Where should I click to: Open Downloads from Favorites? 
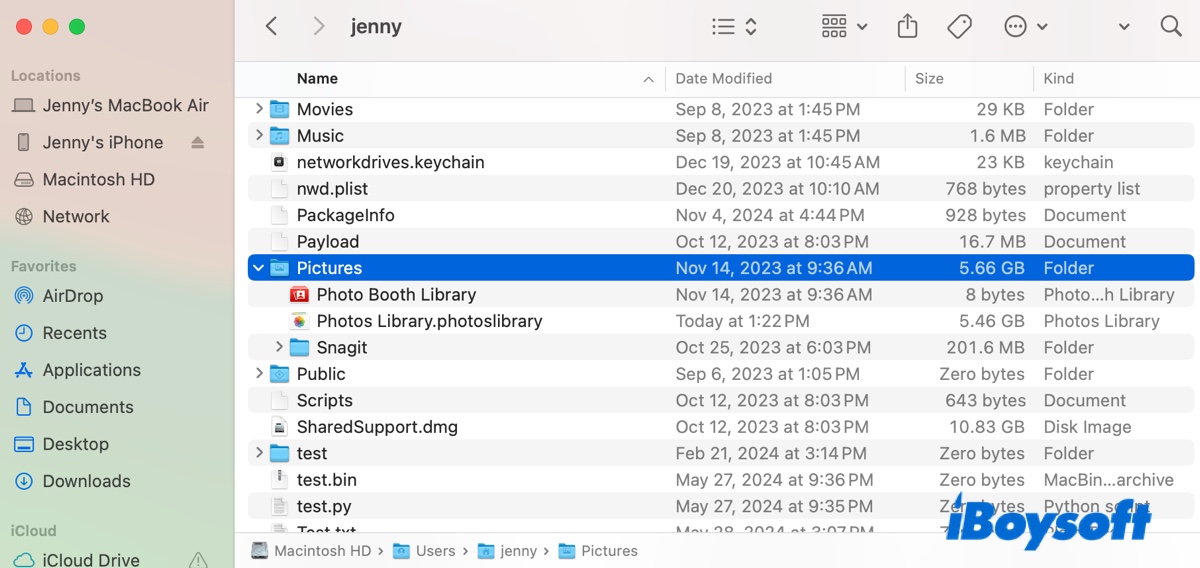[x=72, y=481]
